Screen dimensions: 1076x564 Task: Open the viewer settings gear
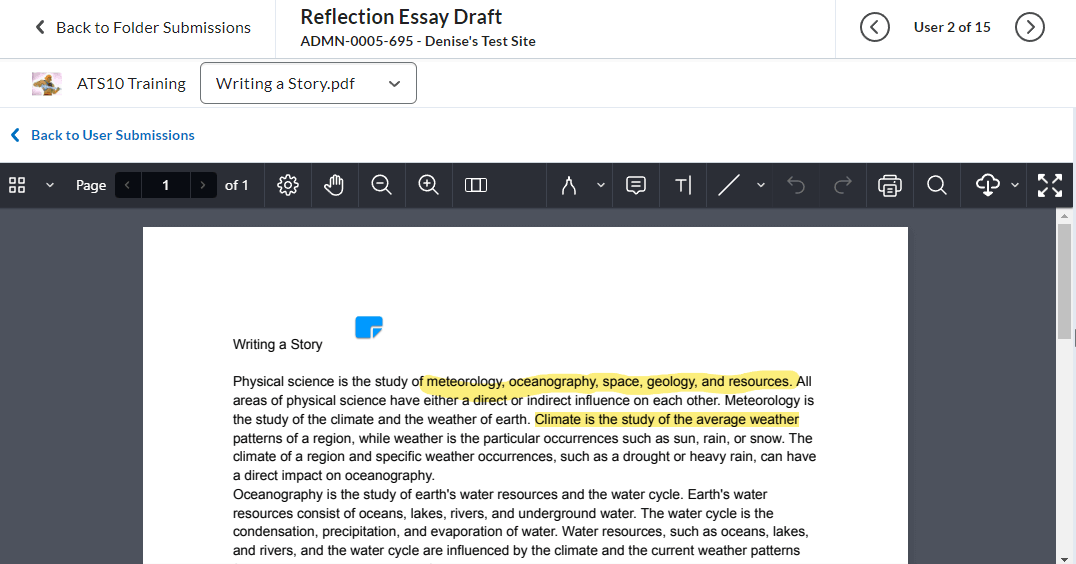click(x=288, y=185)
